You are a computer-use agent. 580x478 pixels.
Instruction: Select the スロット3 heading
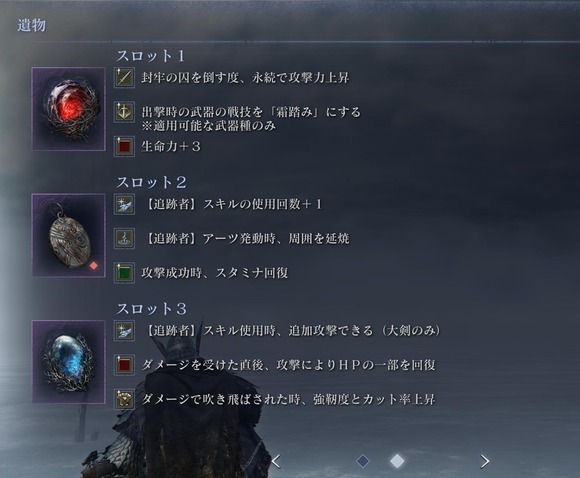151,309
